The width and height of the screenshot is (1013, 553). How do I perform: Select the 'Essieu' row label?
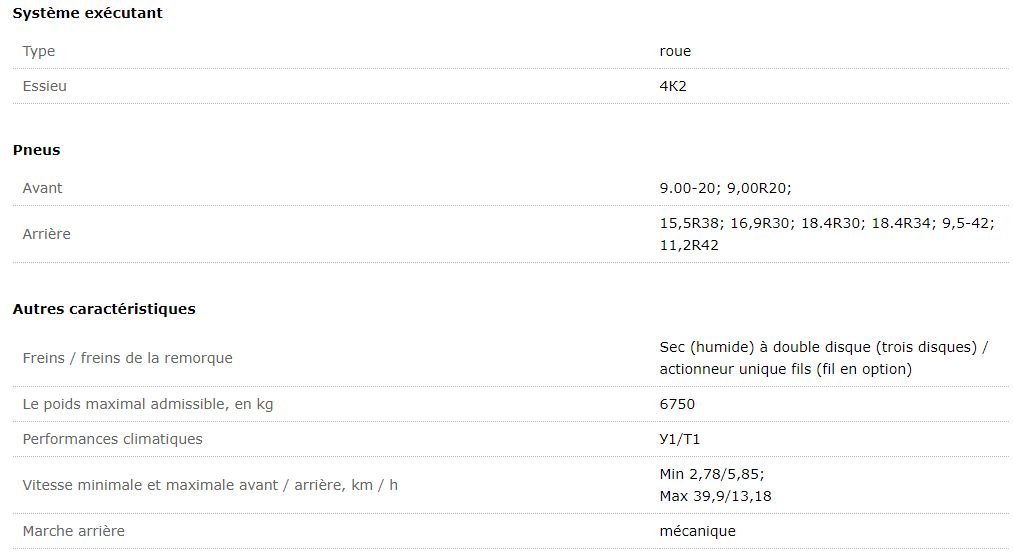(45, 86)
